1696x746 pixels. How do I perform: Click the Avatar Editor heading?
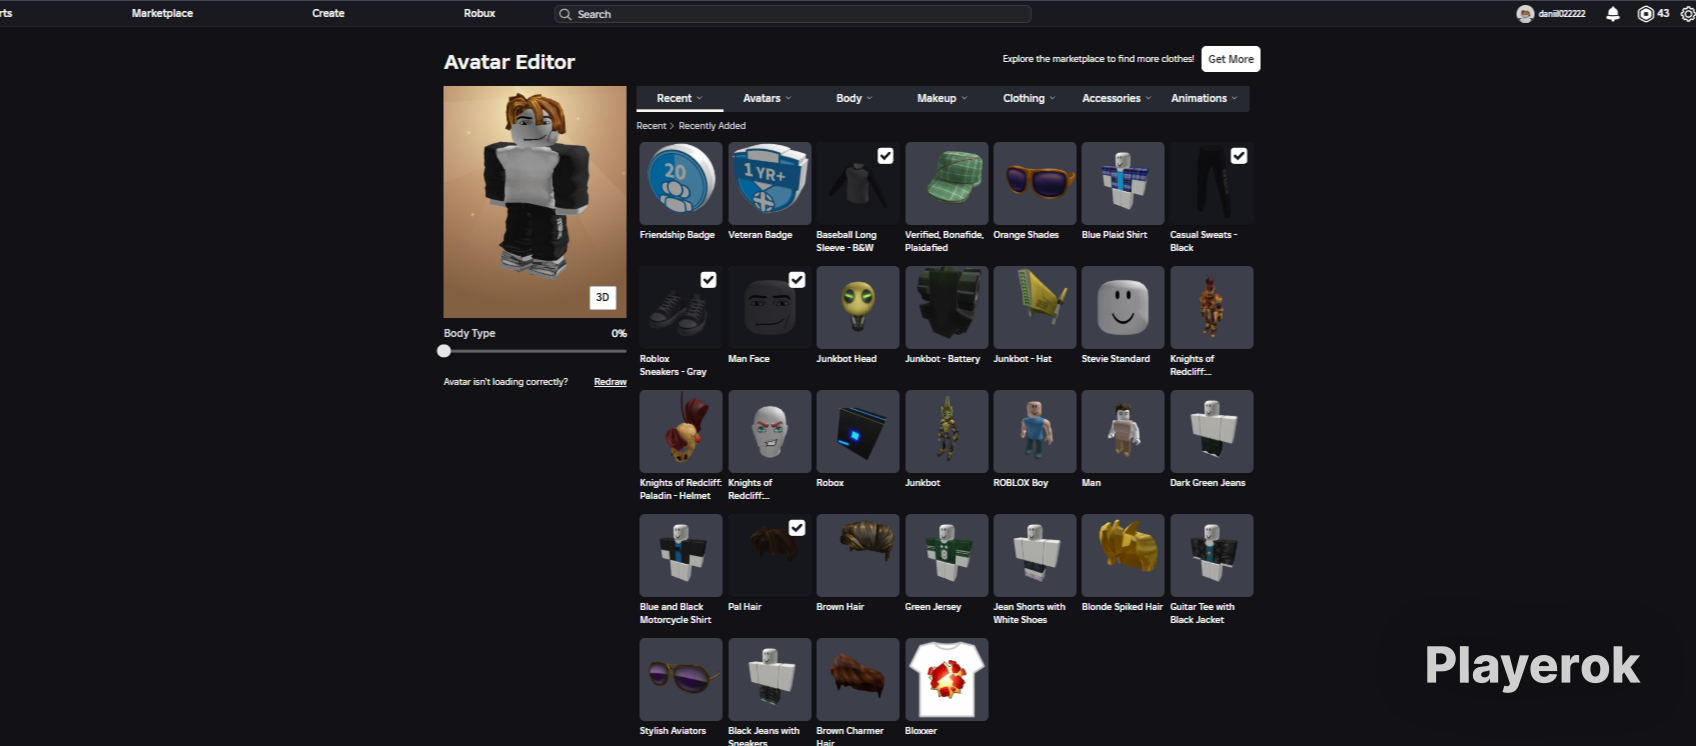(x=510, y=62)
